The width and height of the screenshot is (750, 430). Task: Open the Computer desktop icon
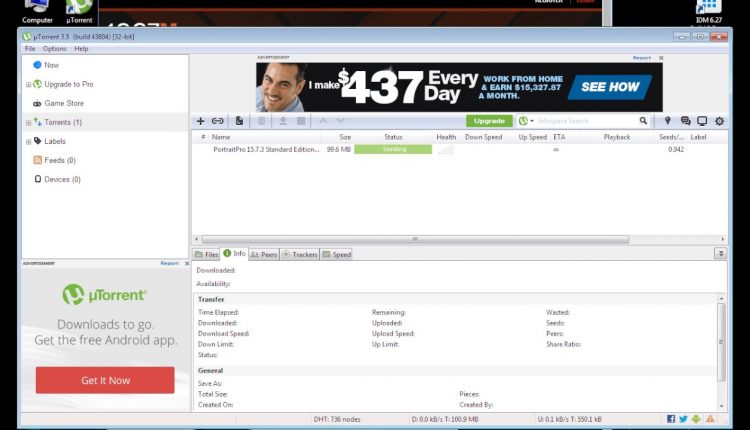[37, 11]
